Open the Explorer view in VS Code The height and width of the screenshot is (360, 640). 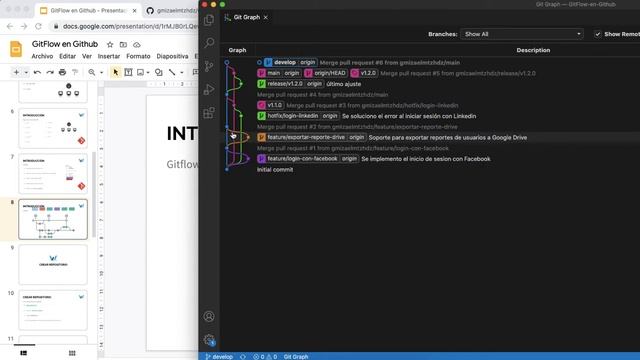(209, 20)
